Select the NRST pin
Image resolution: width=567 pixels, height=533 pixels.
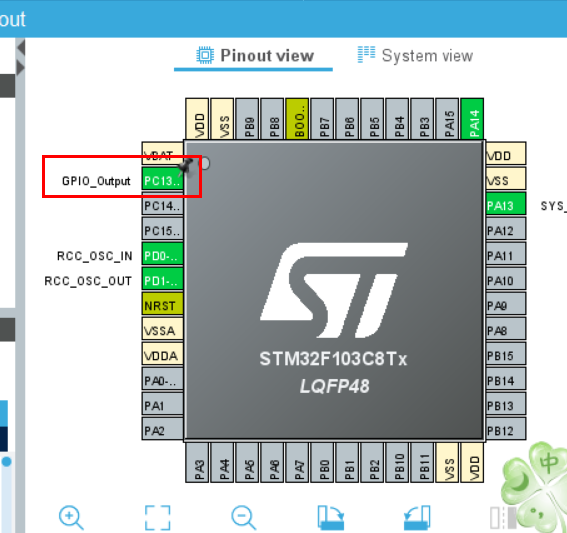162,305
